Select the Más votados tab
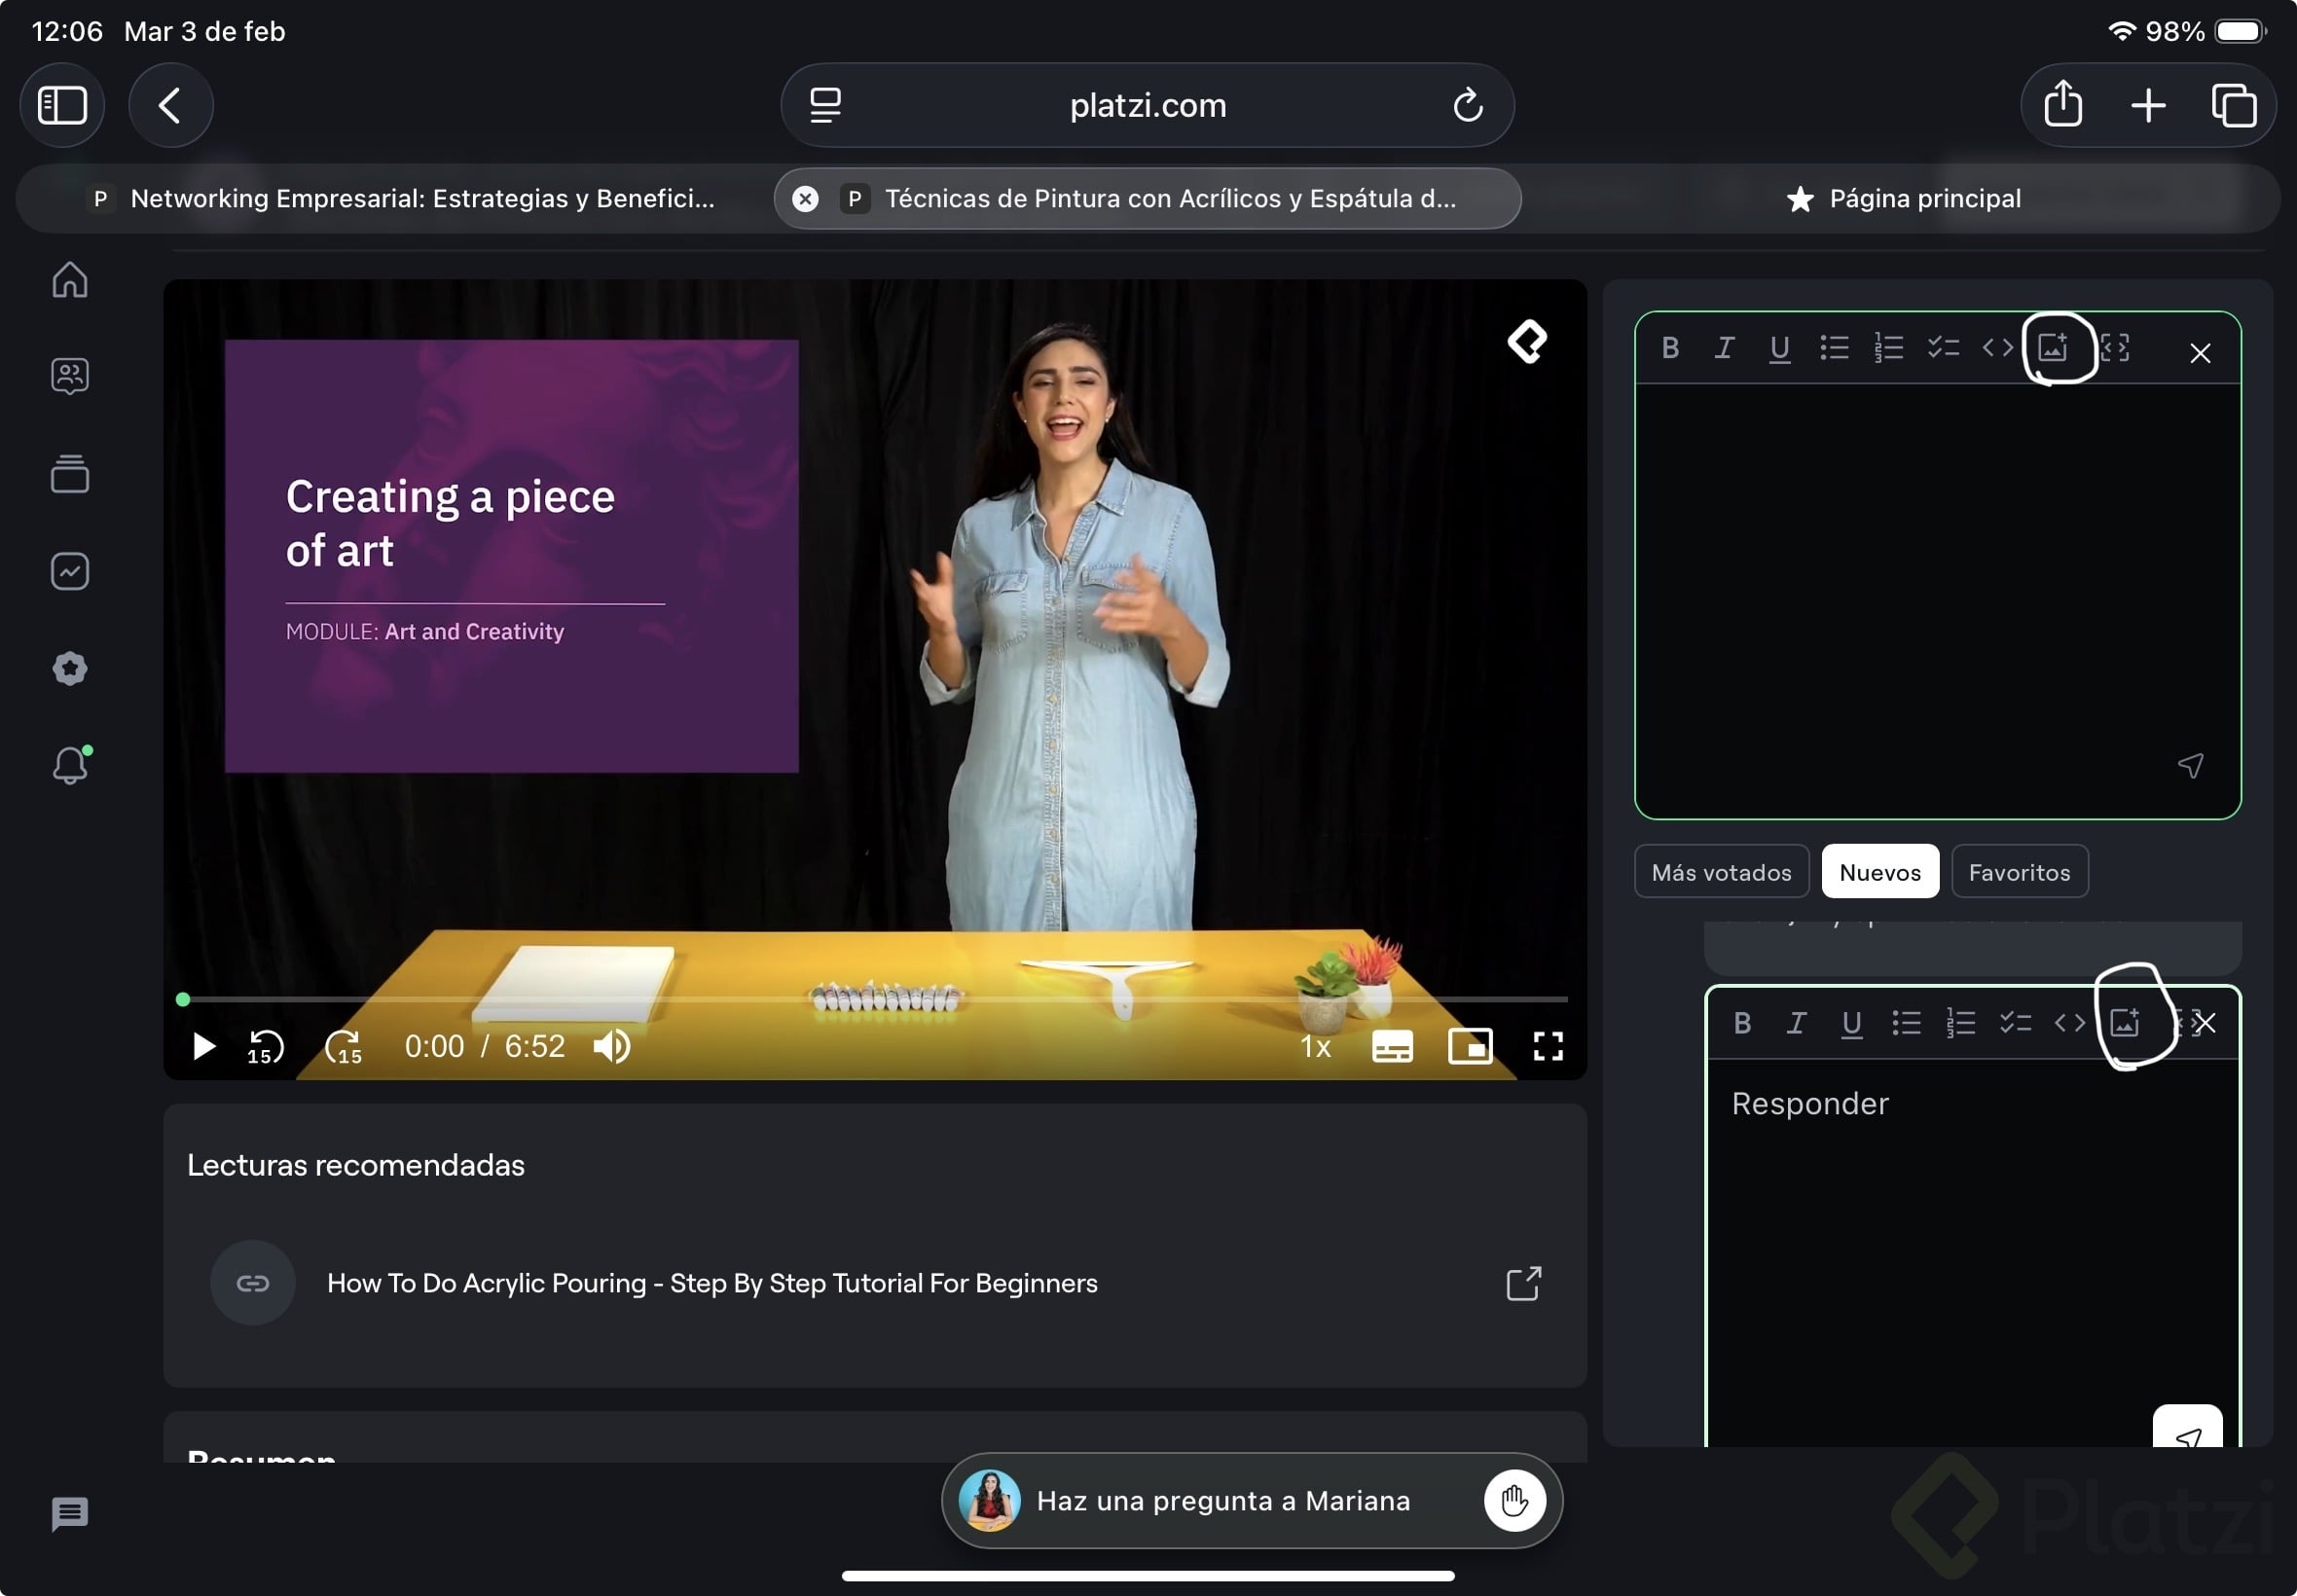Viewport: 2297px width, 1596px height. click(x=1721, y=872)
